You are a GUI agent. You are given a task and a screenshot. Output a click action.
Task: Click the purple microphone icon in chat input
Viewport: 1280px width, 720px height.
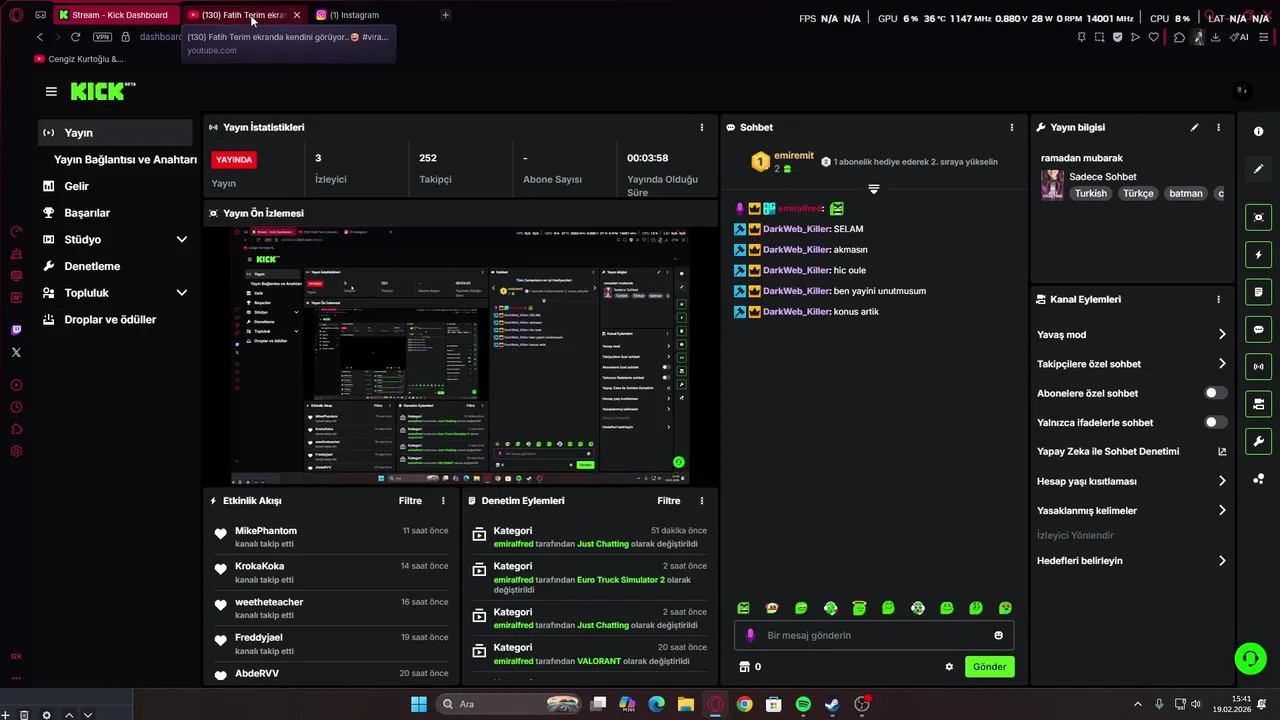(751, 635)
